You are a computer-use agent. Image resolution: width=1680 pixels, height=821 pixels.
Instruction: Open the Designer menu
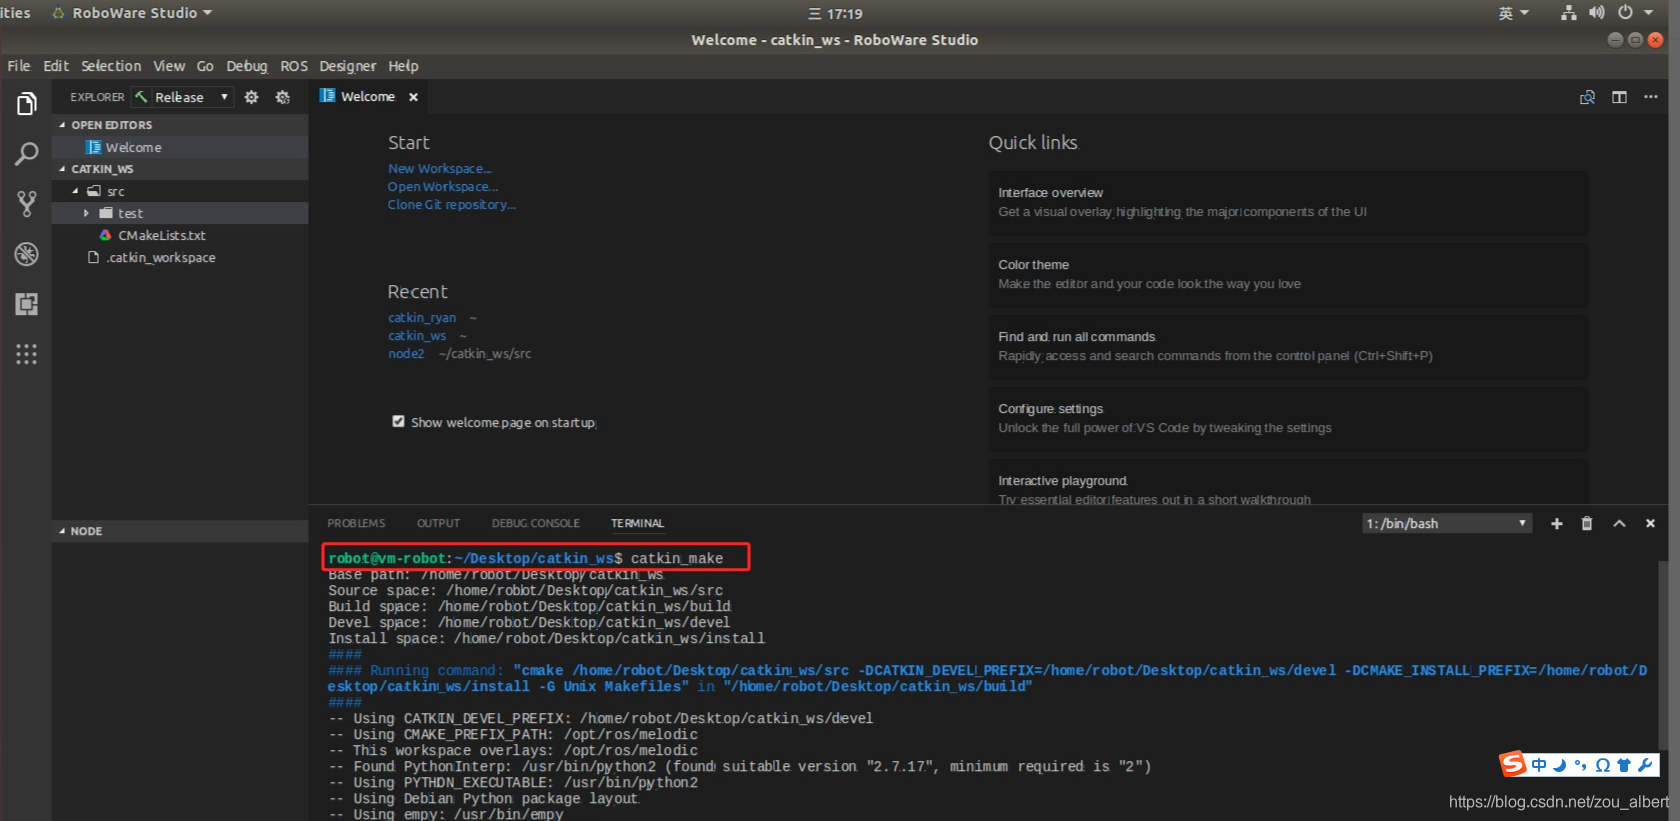coord(348,66)
